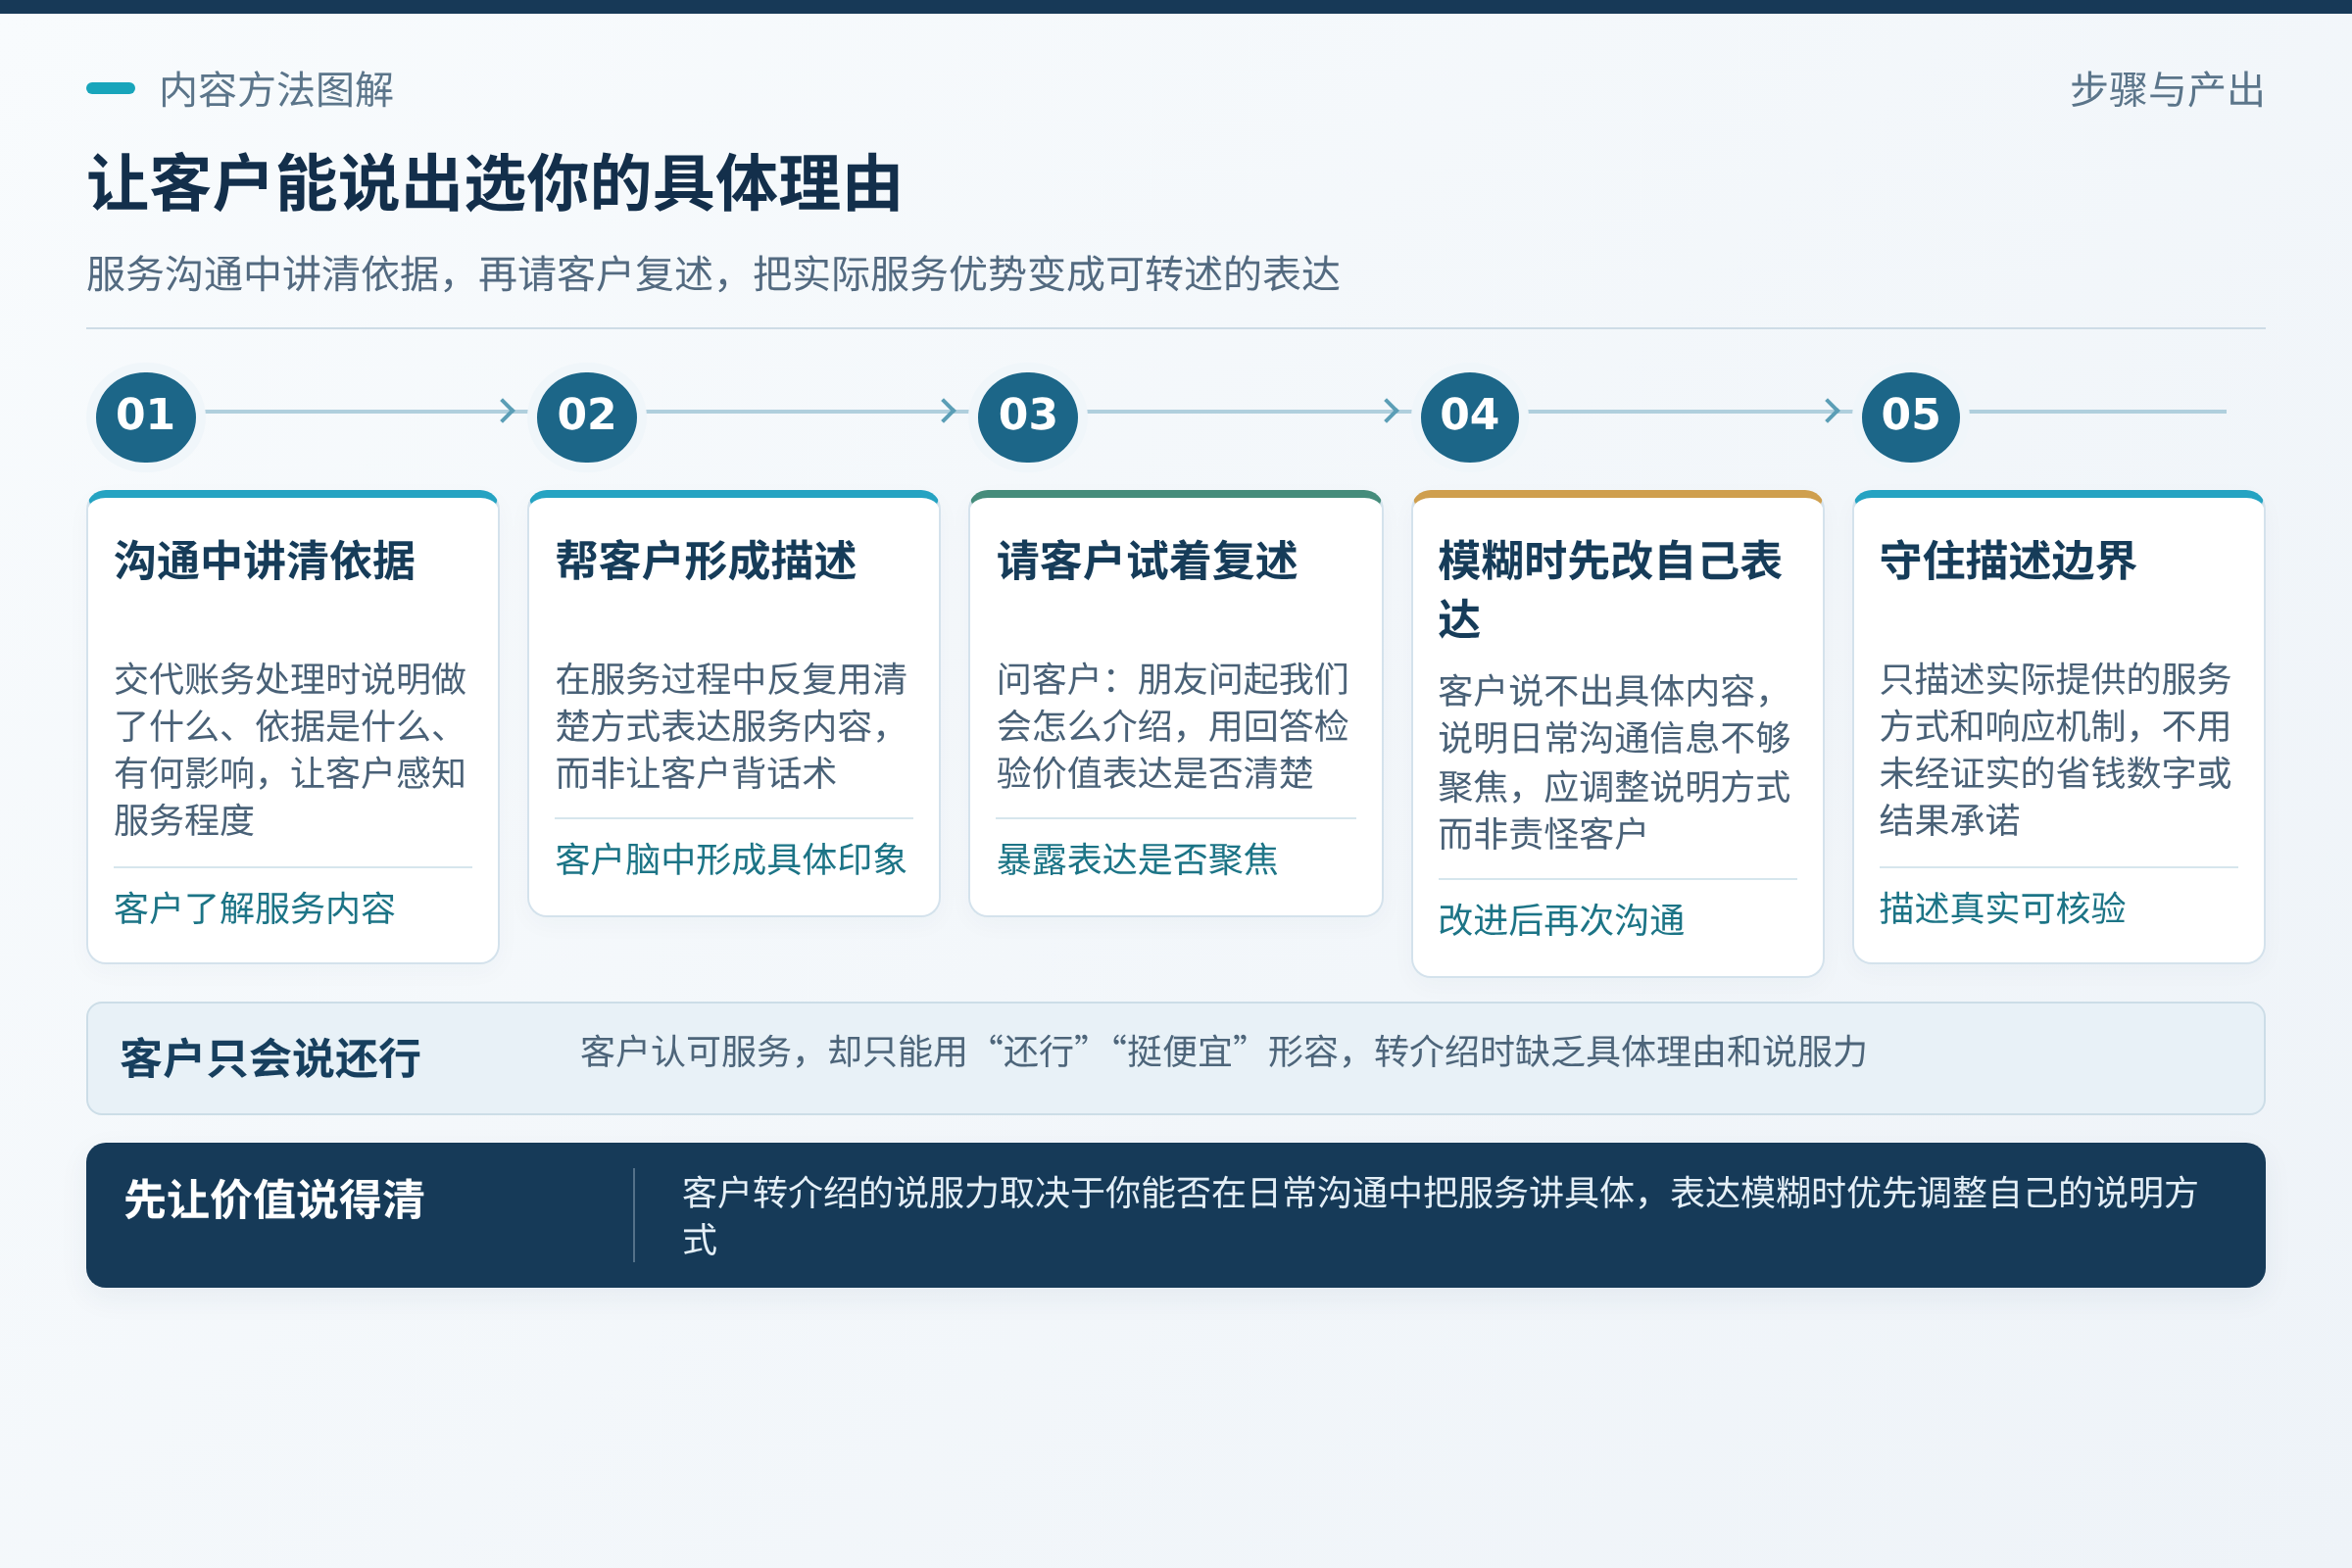Viewport: 2352px width, 1568px height.
Task: Click the output text 客户了解服务内容
Action: click(255, 908)
